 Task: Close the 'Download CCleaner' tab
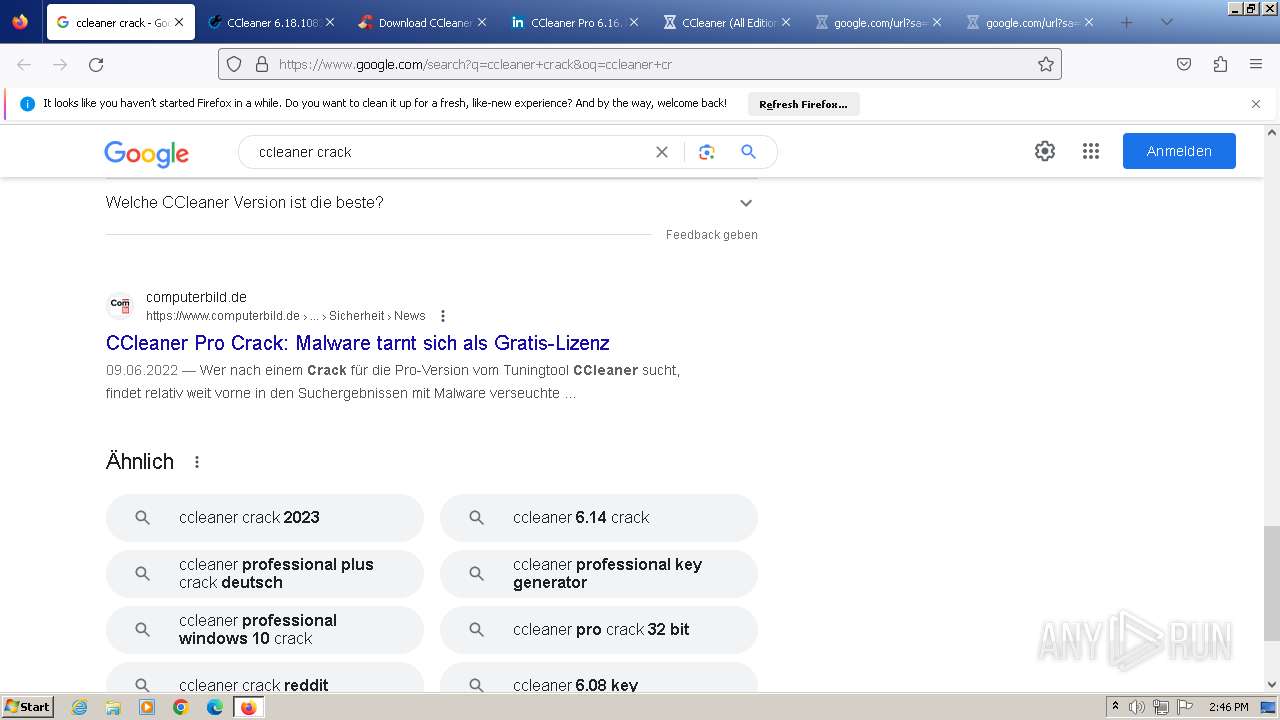(x=482, y=22)
